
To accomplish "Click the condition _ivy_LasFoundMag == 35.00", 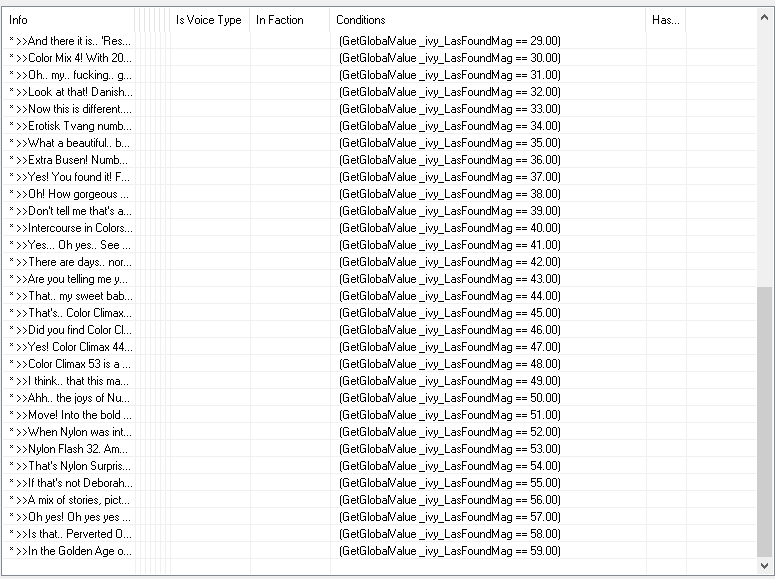I will click(450, 143).
